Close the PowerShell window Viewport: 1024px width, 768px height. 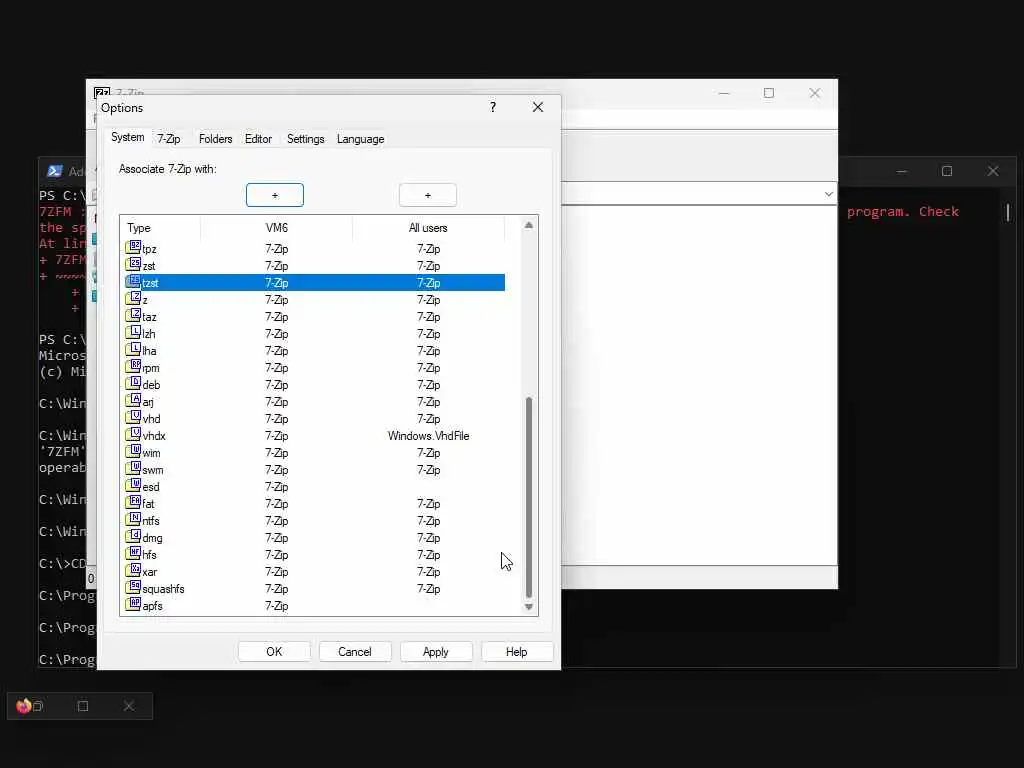993,171
